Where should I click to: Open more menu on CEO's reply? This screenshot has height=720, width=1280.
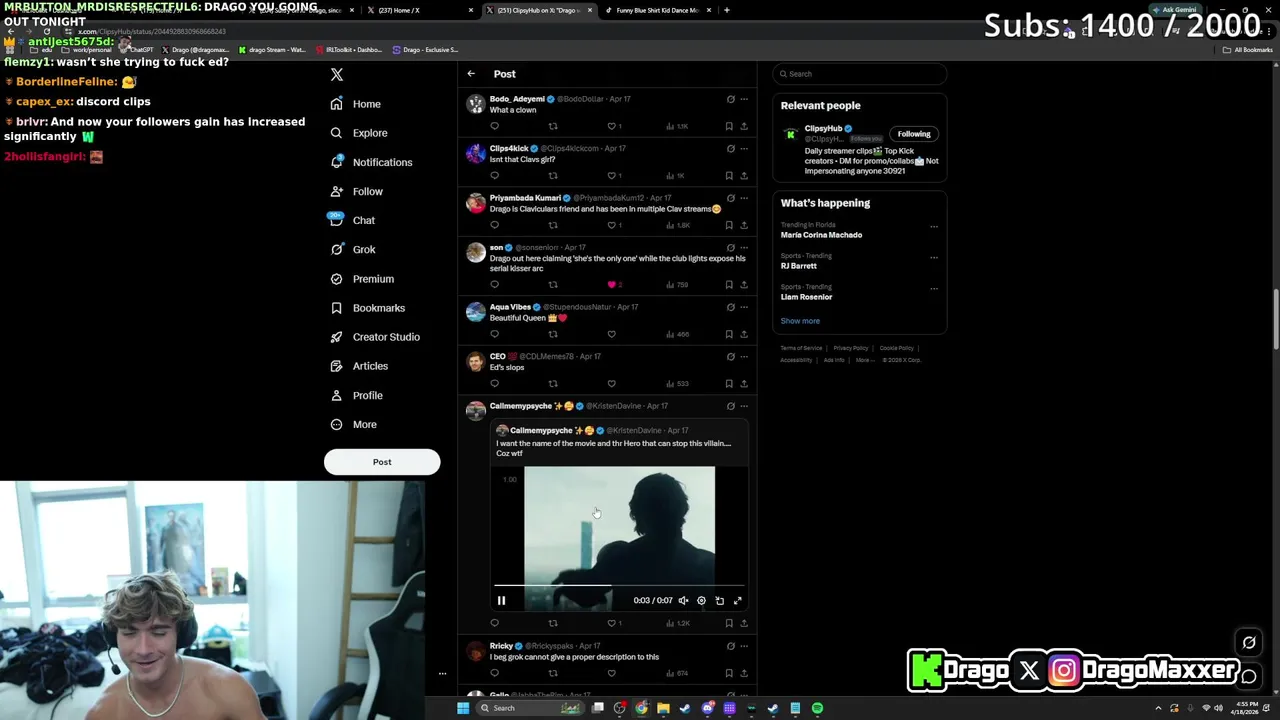(x=744, y=357)
